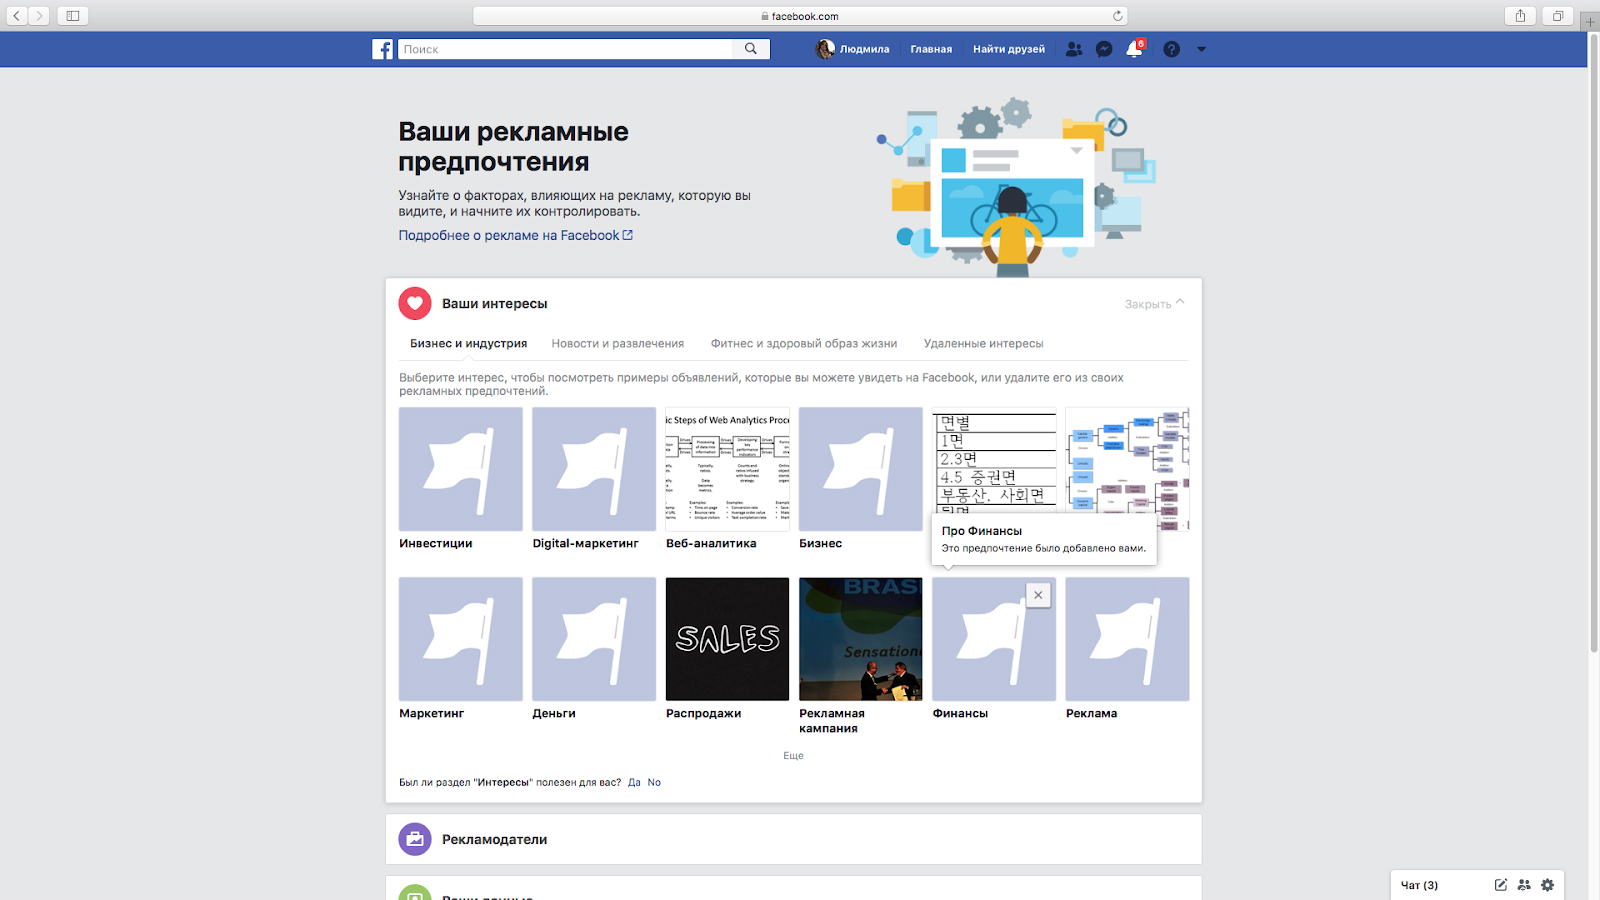The image size is (1600, 900).
Task: Select the Digital-маркетинг interest tile
Action: point(594,469)
